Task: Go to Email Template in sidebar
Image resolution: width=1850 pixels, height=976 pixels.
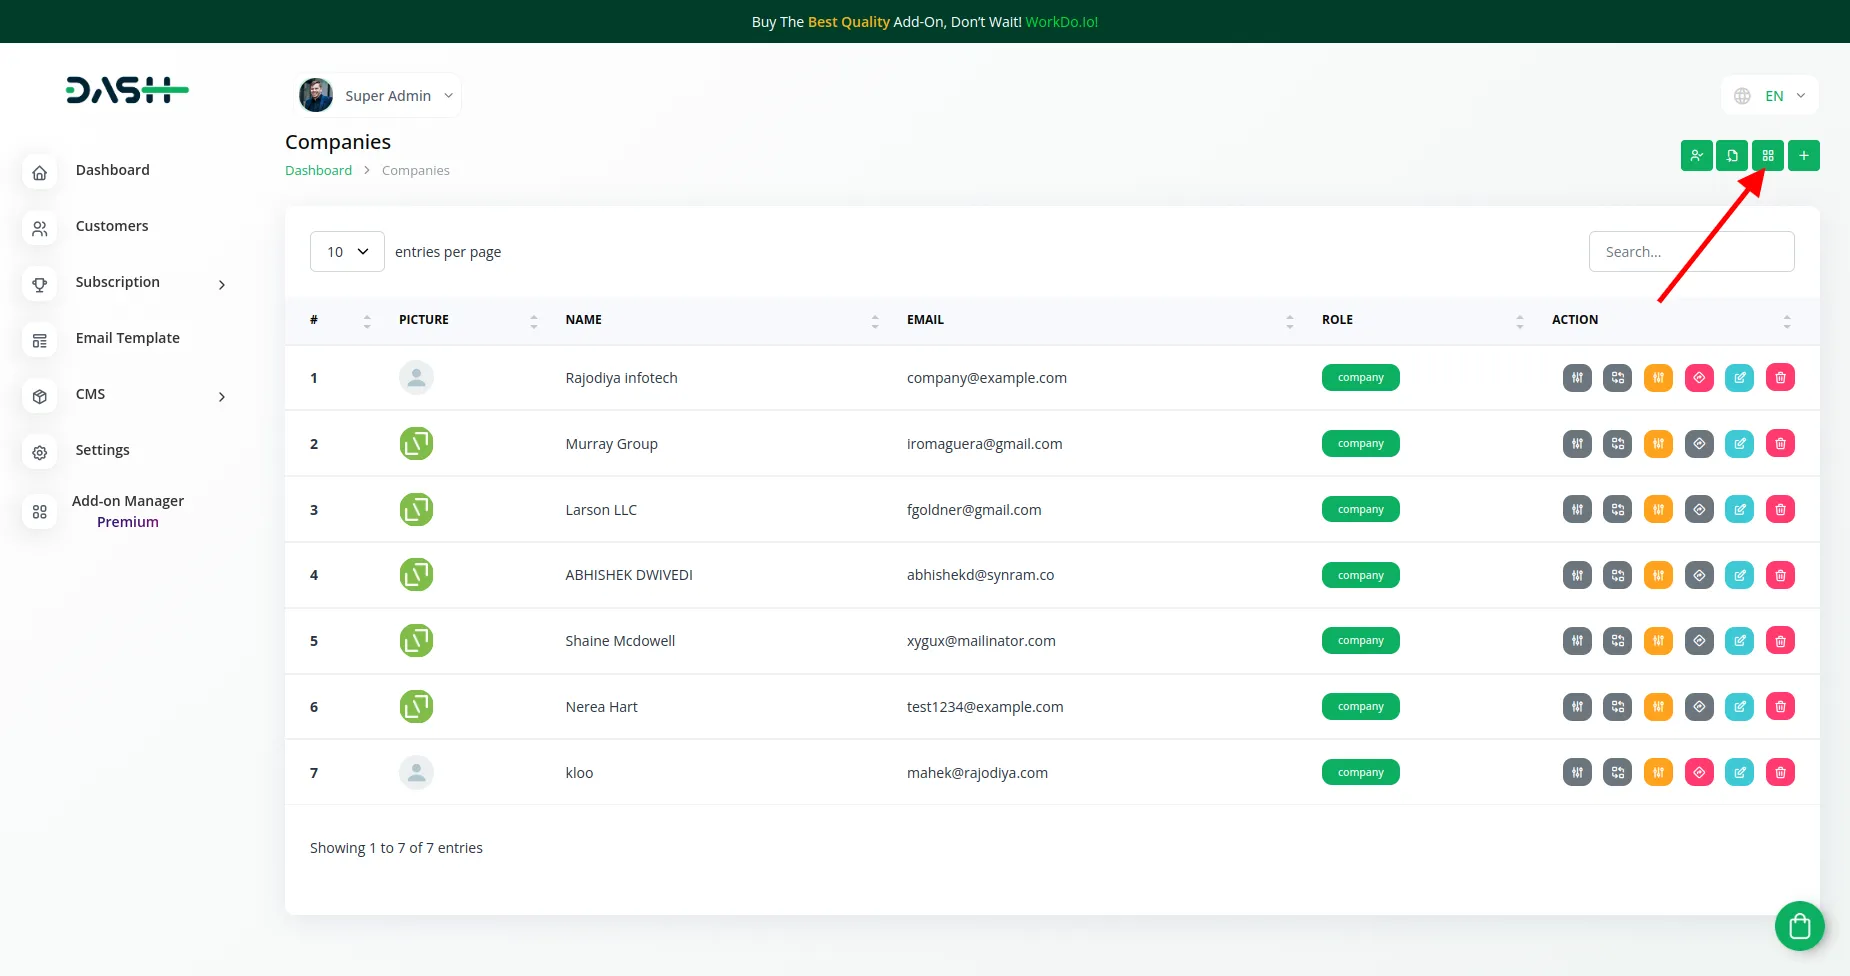Action: click(127, 339)
